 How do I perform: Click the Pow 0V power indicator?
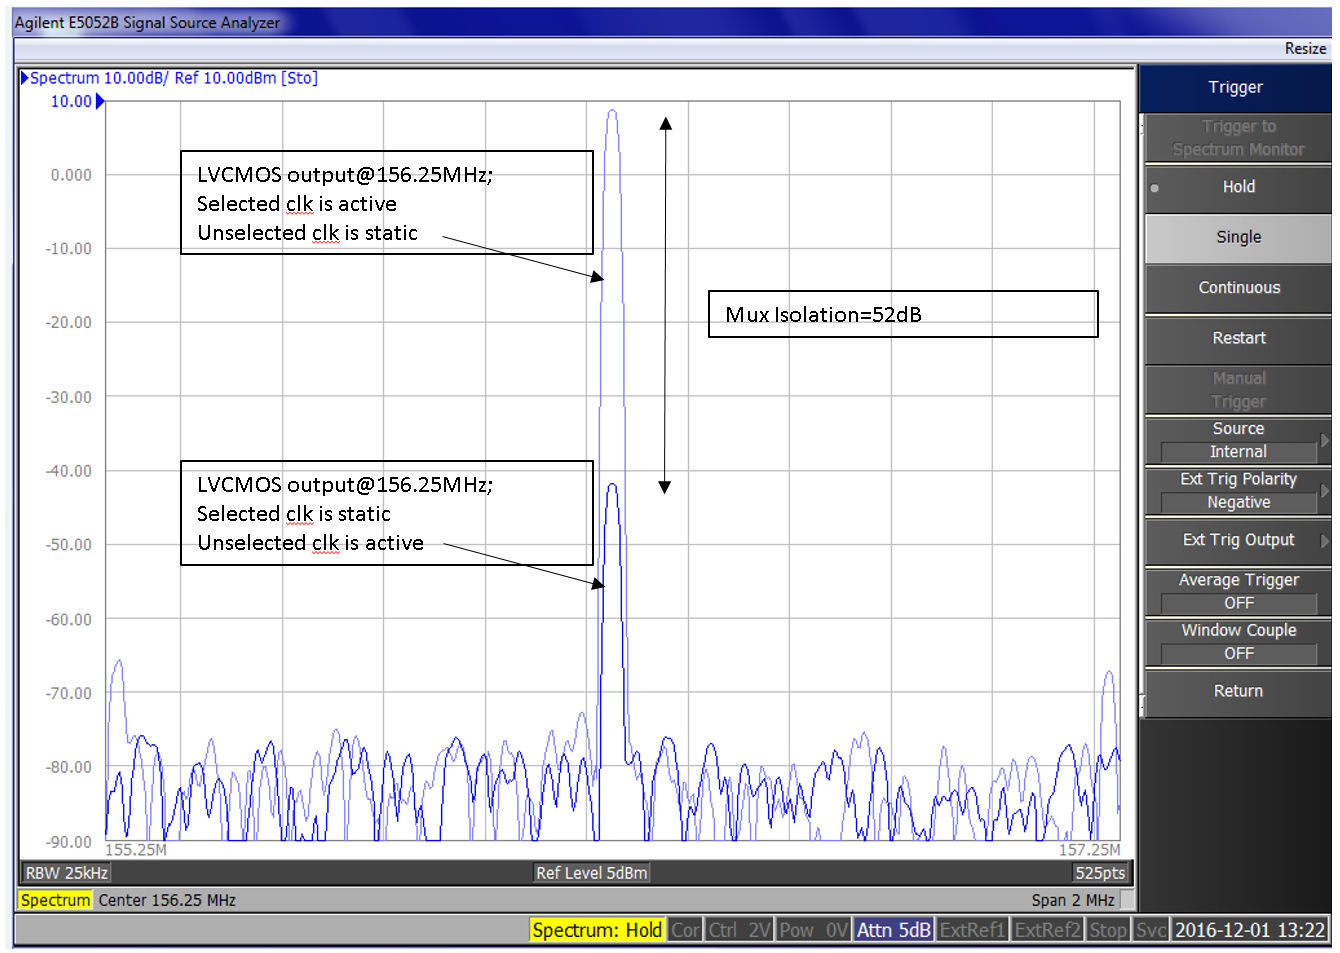813,929
